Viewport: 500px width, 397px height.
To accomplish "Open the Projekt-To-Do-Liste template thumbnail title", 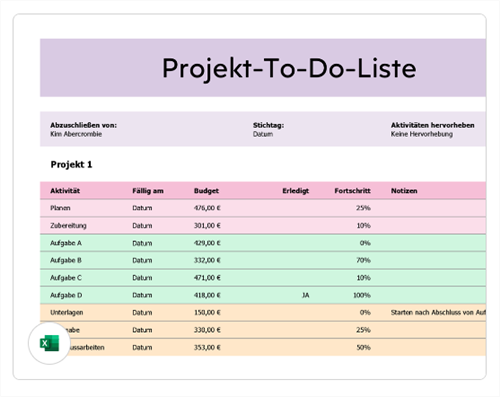I will pos(289,68).
